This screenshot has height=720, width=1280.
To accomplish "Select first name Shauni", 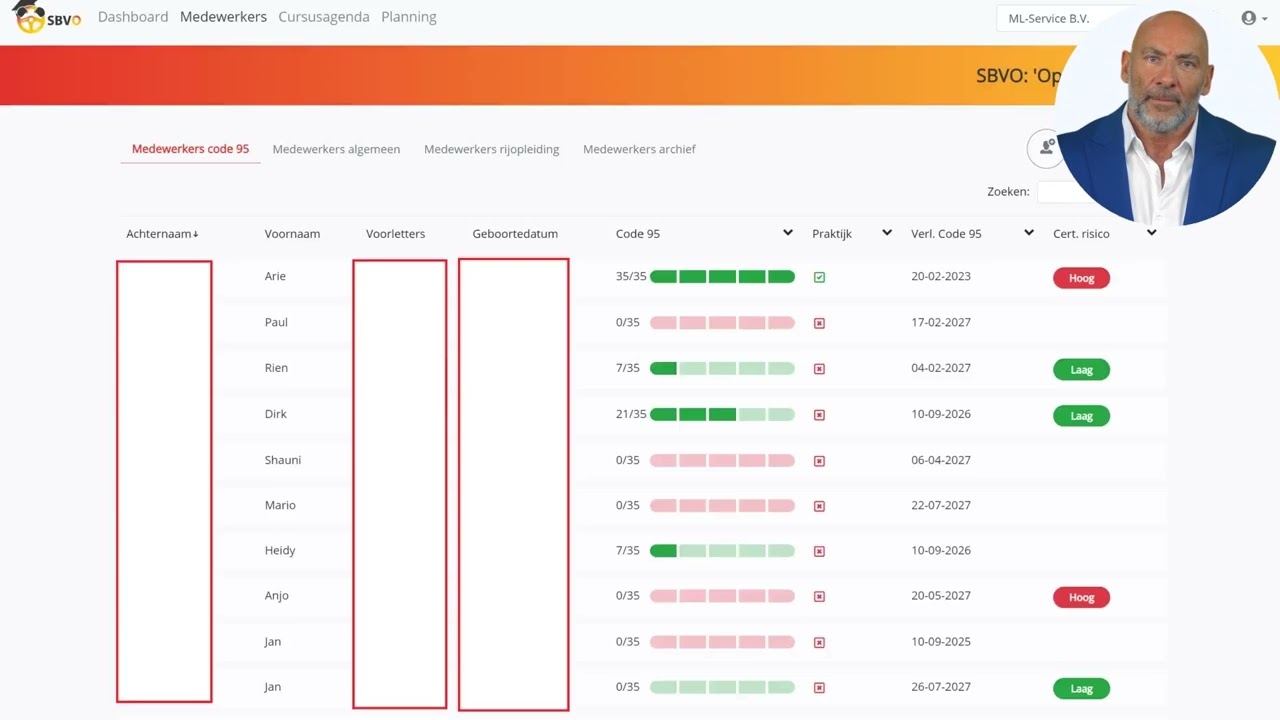I will pos(283,460).
